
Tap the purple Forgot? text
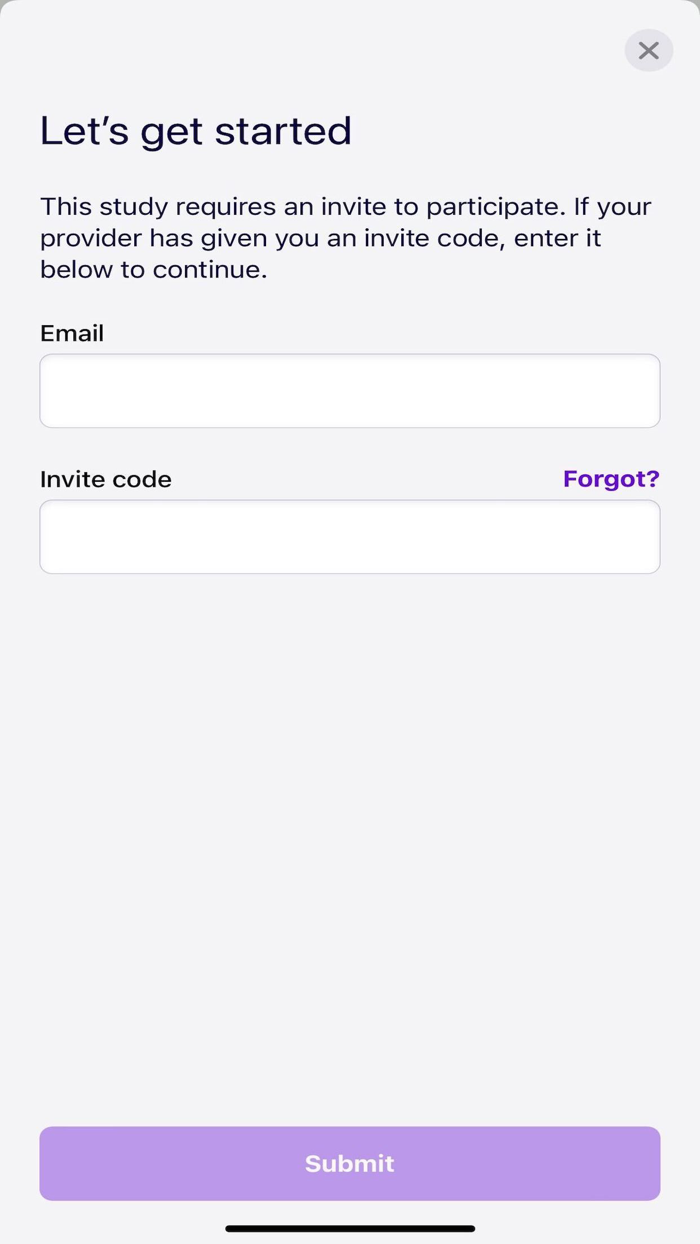click(x=611, y=479)
